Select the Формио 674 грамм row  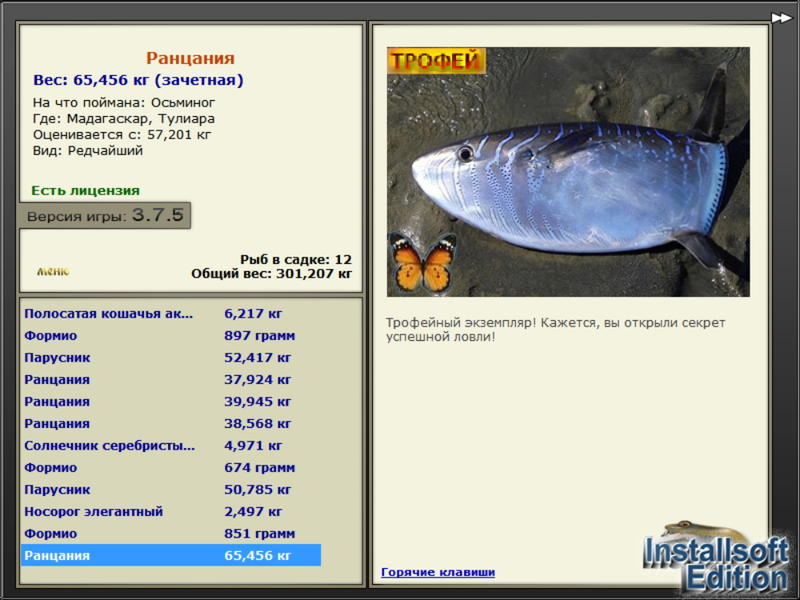(171, 467)
